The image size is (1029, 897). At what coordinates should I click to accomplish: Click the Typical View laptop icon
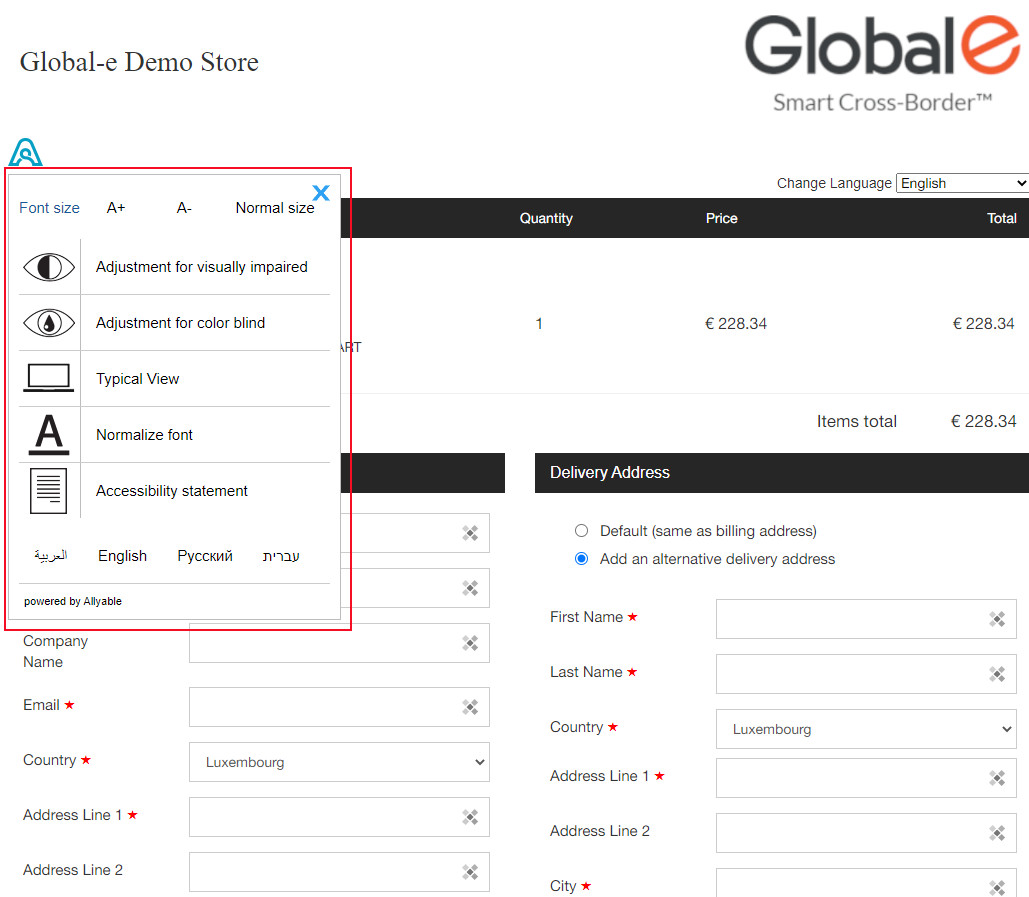[49, 379]
